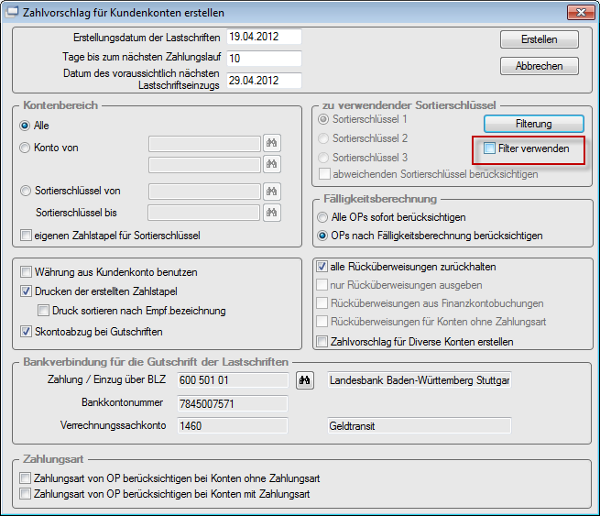Open binoculars lookup for Sortierschlüssel bis
600x516 pixels.
tap(272, 212)
